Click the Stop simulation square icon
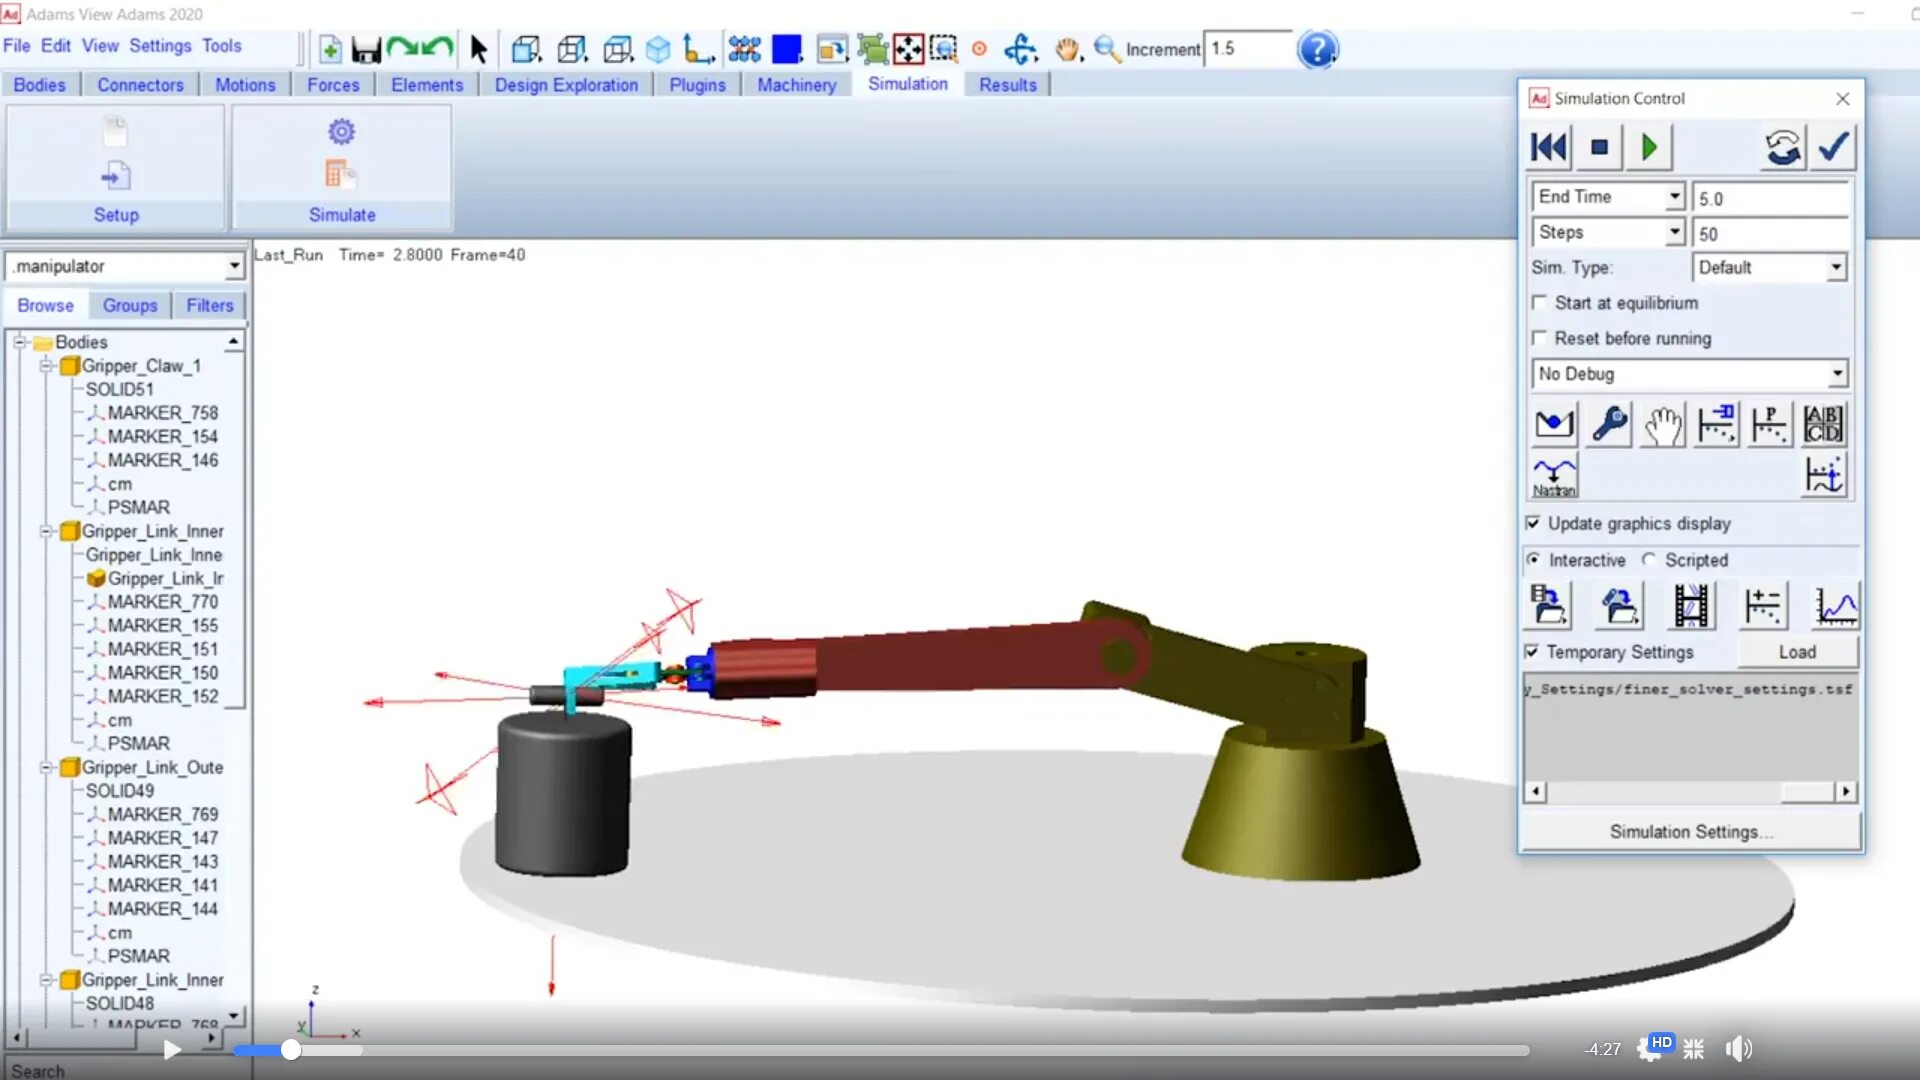 point(1599,148)
